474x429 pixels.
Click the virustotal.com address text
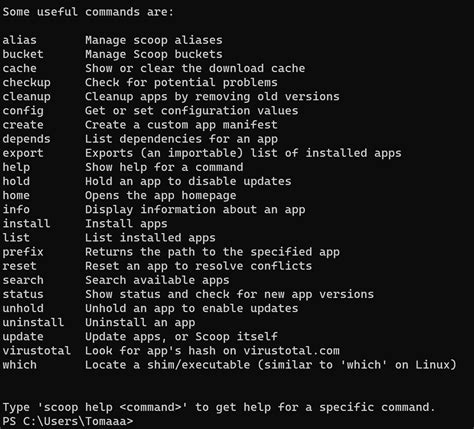pyautogui.click(x=291, y=351)
